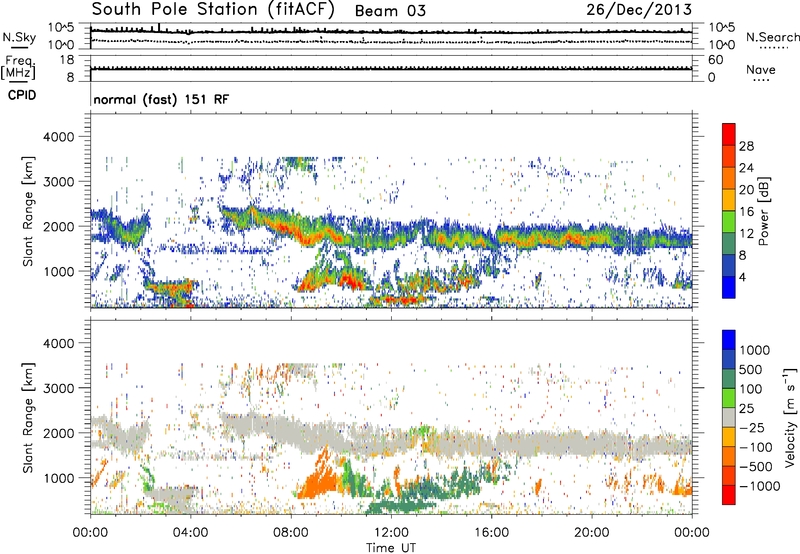
Task: Pick the red top segment of Power colorbar
Action: (x=729, y=134)
